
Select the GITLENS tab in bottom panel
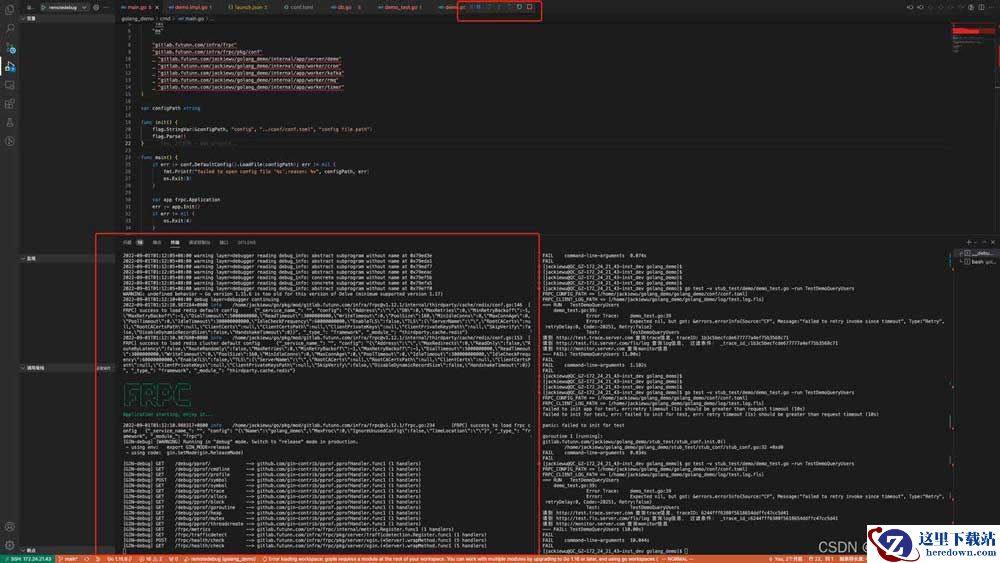point(247,242)
